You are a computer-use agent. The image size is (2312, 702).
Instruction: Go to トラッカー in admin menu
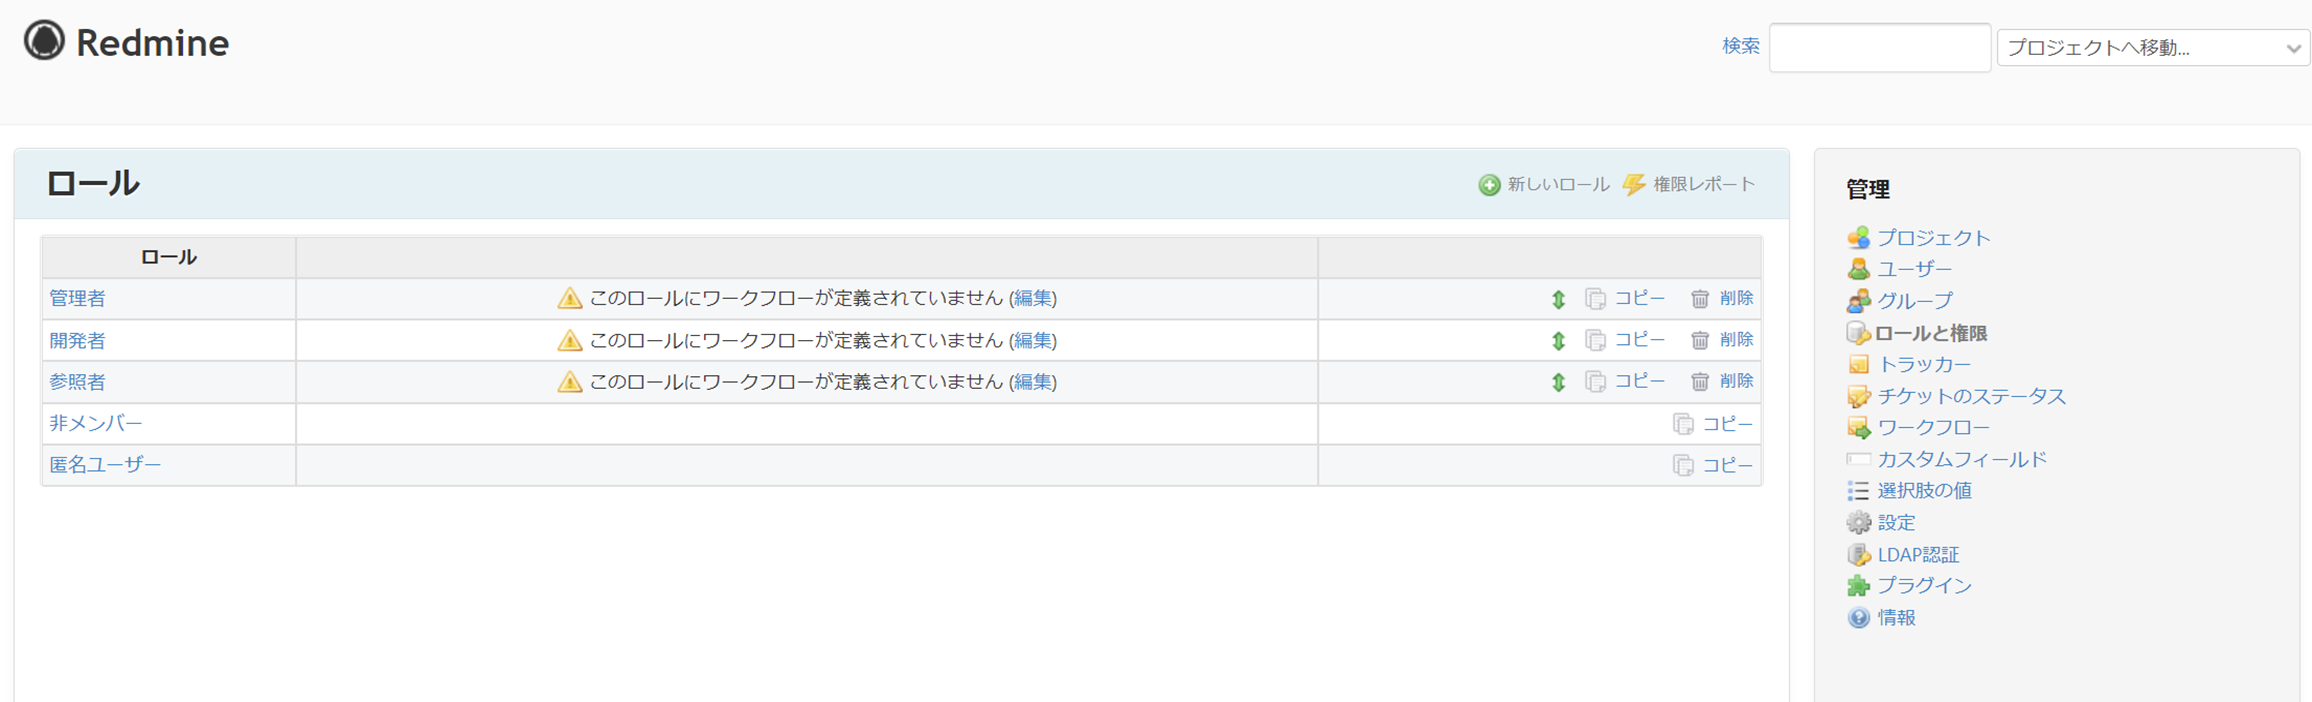pos(1925,365)
